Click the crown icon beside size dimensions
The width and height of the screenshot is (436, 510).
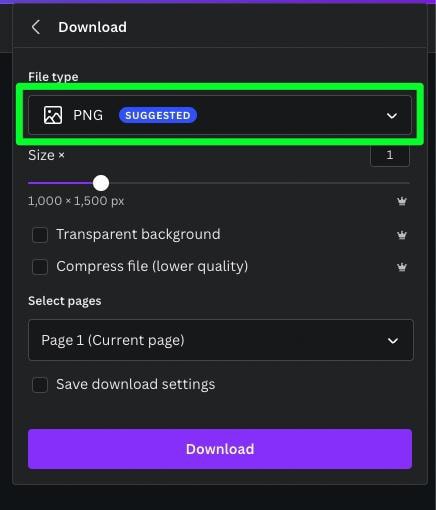click(402, 201)
